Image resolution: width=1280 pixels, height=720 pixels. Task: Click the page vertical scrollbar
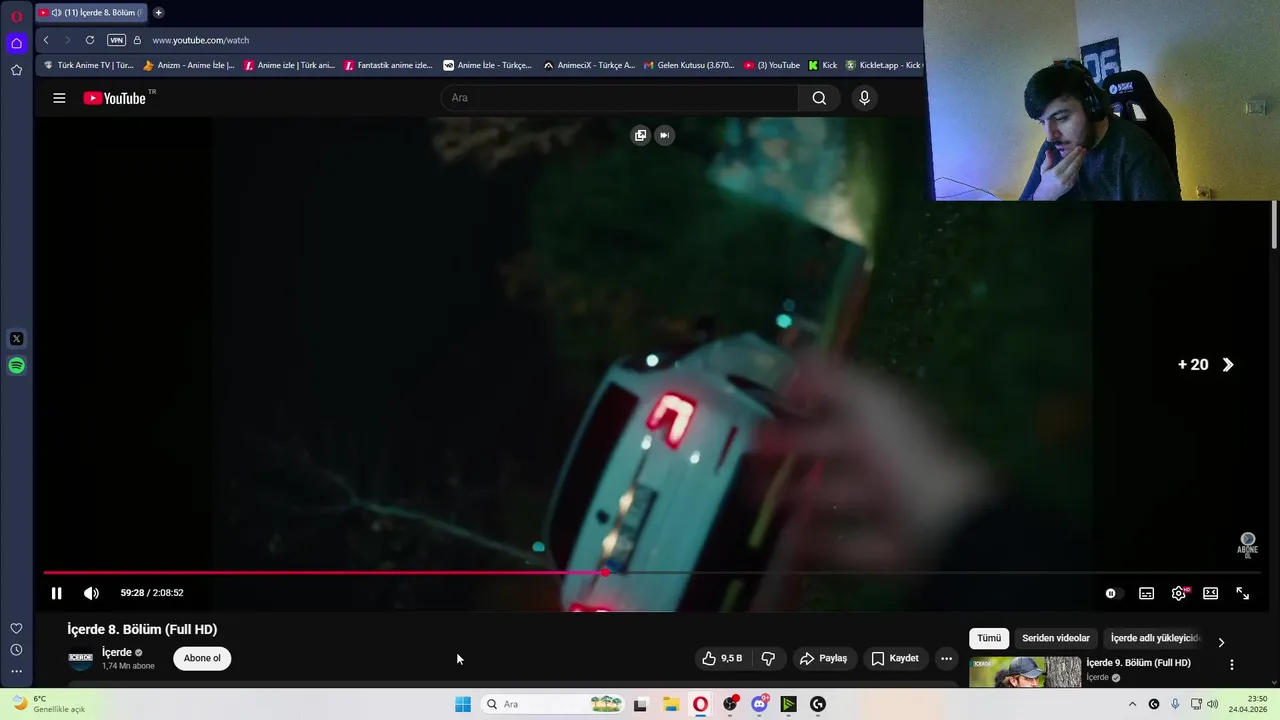(1274, 225)
